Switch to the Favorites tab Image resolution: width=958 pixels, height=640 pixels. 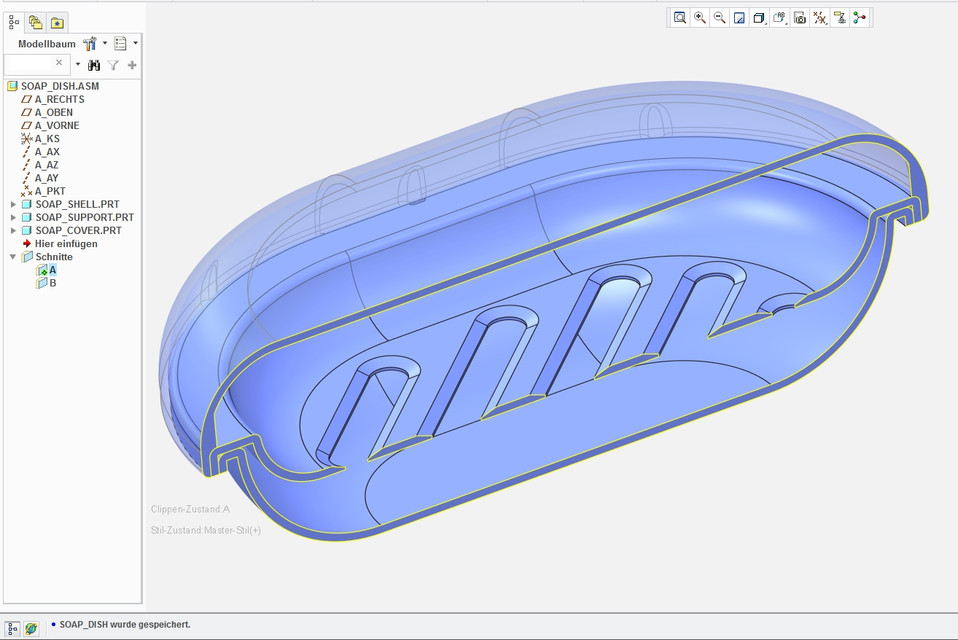click(x=57, y=22)
